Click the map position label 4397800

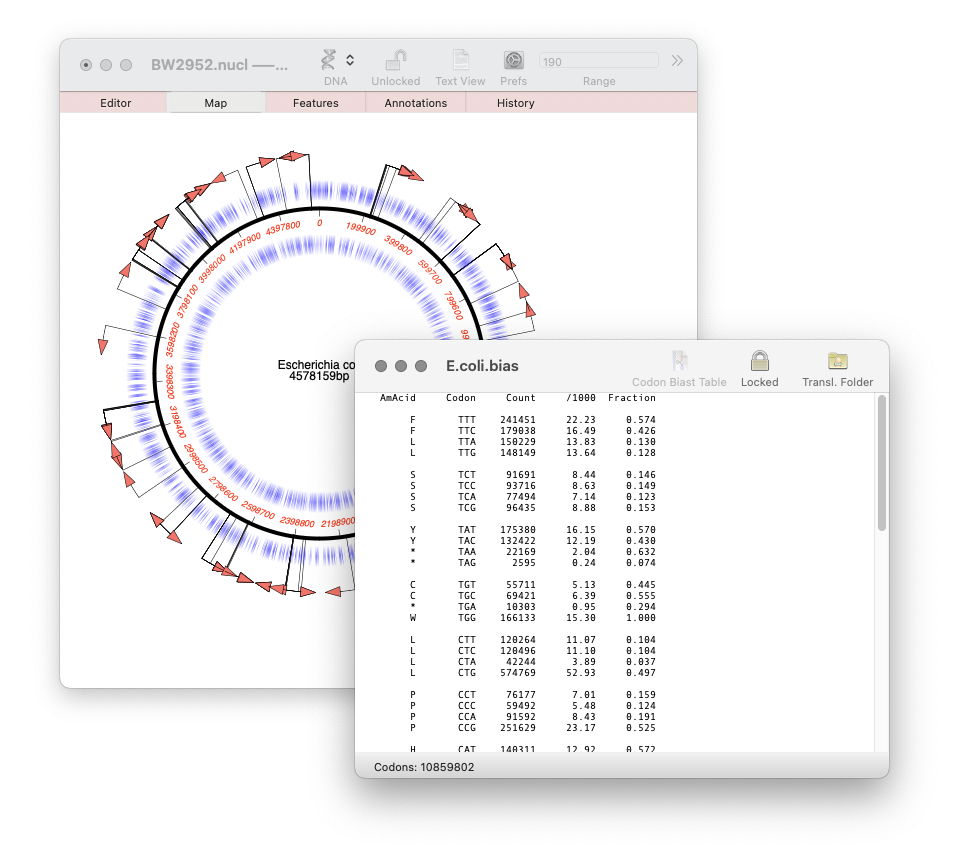(x=283, y=228)
